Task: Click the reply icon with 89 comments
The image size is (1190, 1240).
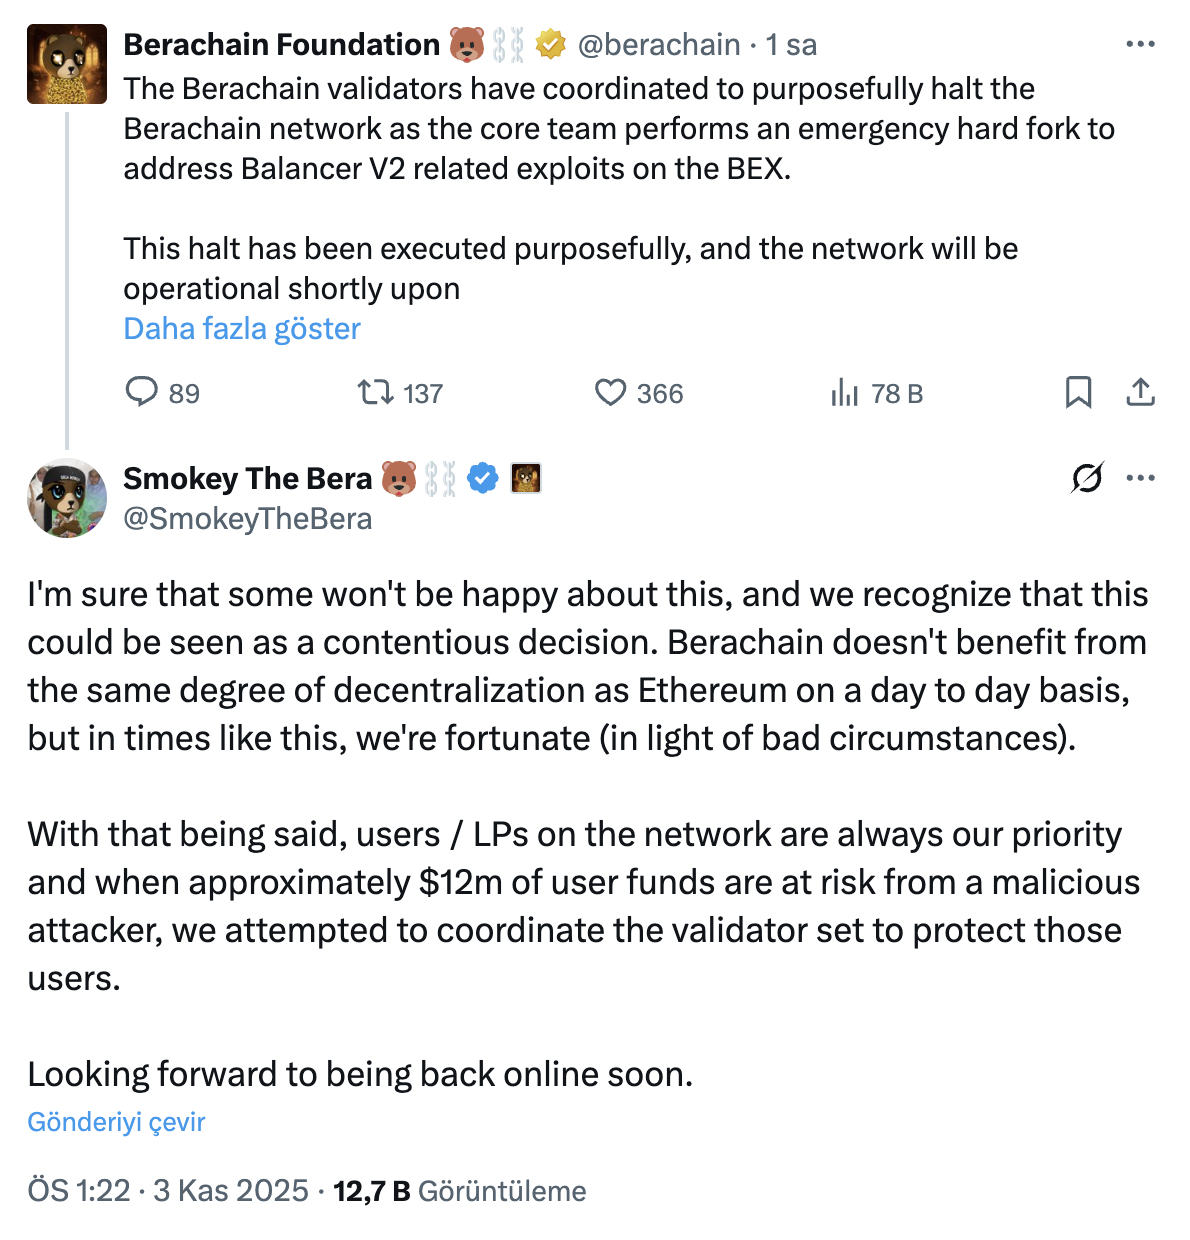Action: point(142,392)
